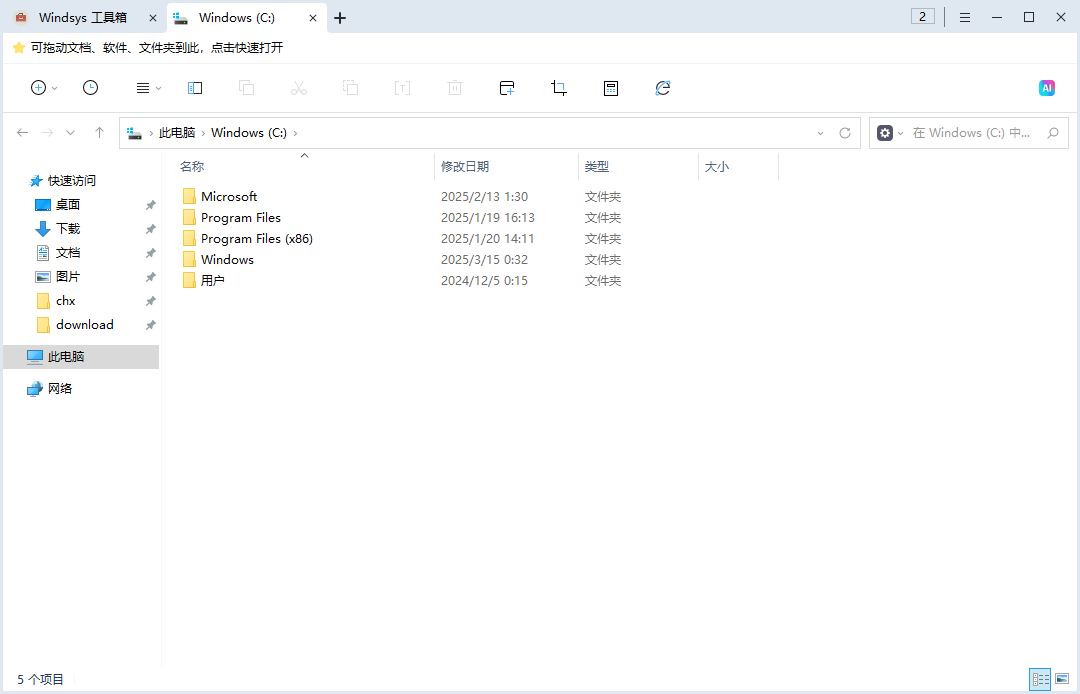Click Windows (C:) breadcrumb segment
Viewport: 1080px width, 694px height.
point(249,133)
